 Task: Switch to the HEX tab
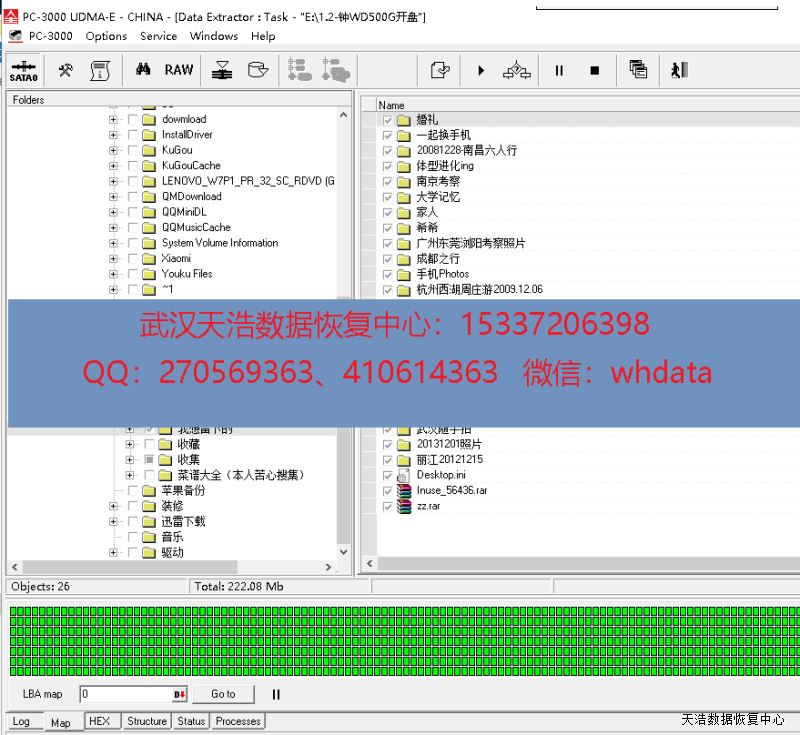pyautogui.click(x=99, y=721)
